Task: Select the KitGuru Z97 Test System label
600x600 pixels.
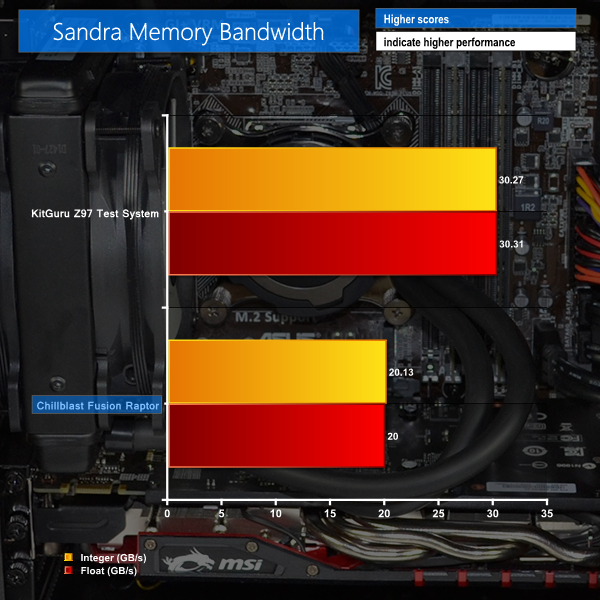Action: coord(95,214)
